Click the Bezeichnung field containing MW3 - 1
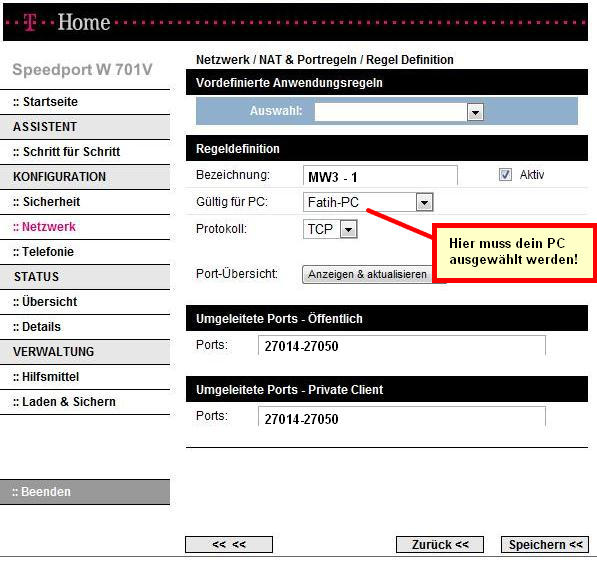 pos(380,176)
